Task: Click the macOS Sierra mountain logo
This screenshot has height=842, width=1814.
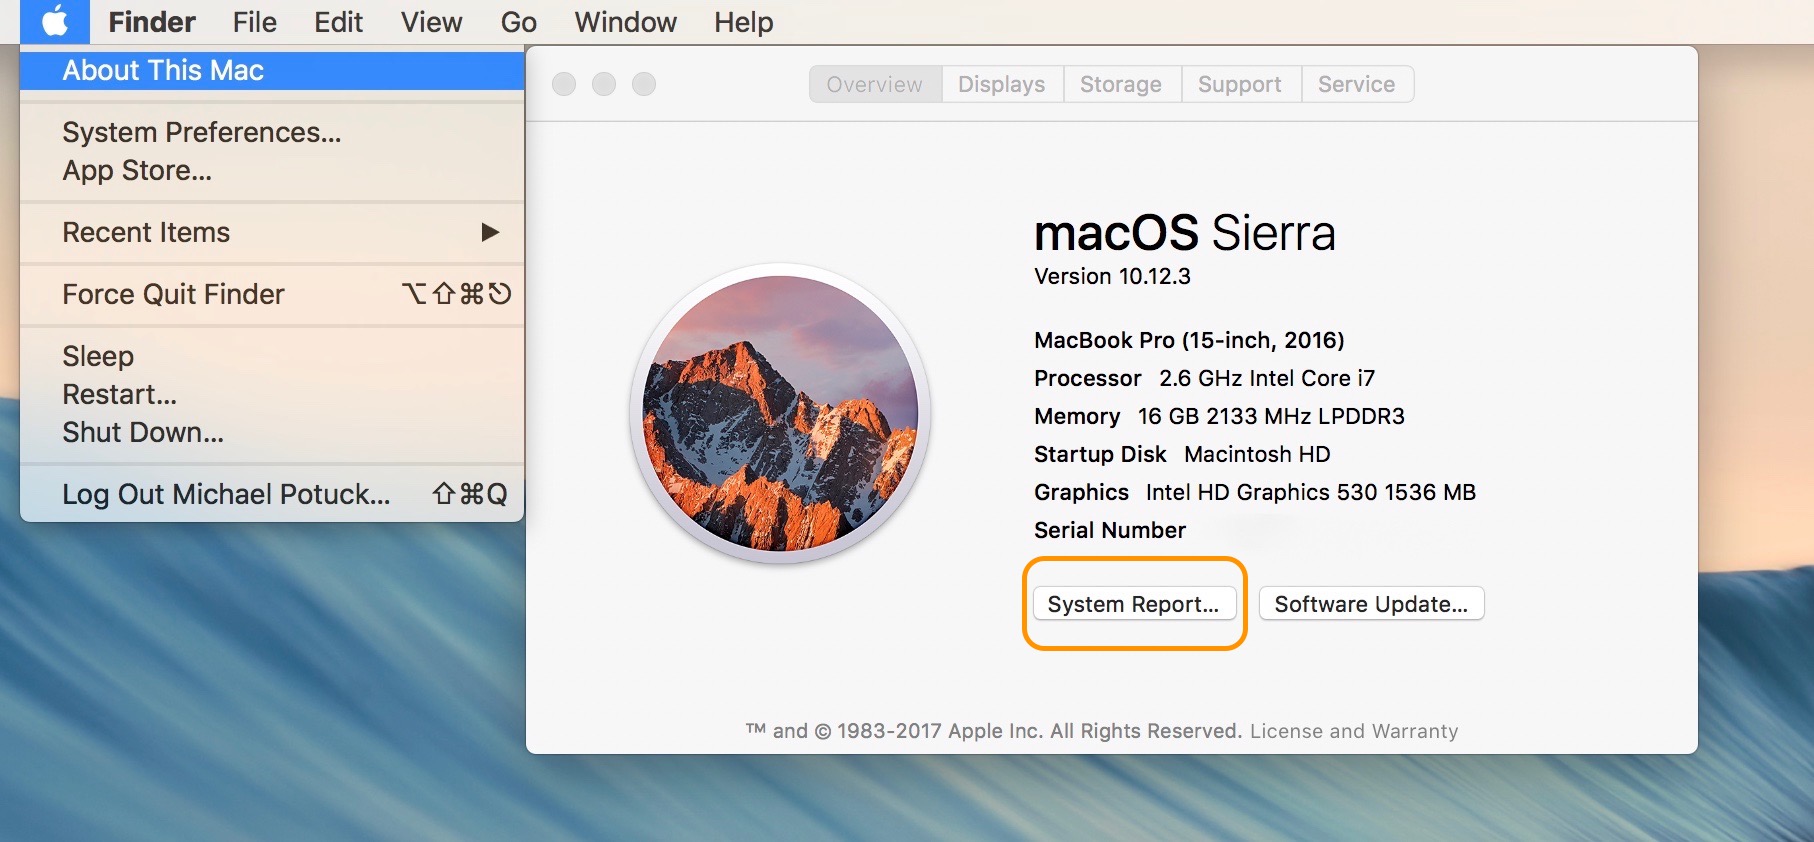Action: (x=780, y=413)
